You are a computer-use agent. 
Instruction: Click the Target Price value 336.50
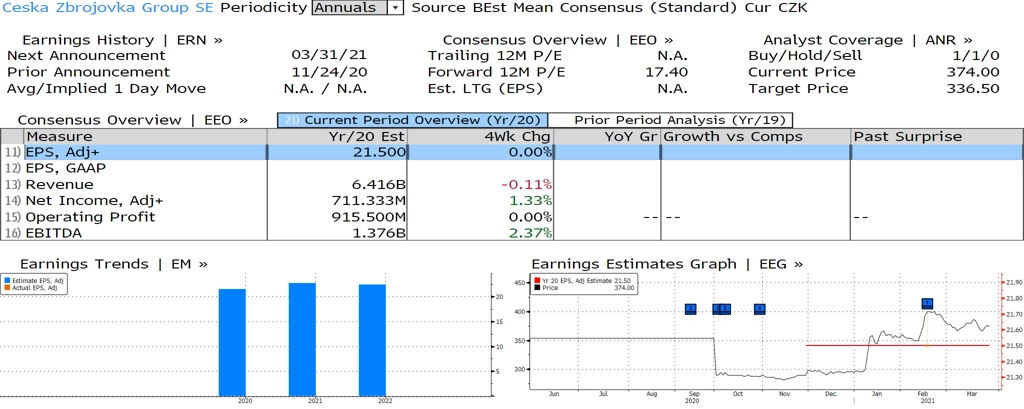coord(972,88)
